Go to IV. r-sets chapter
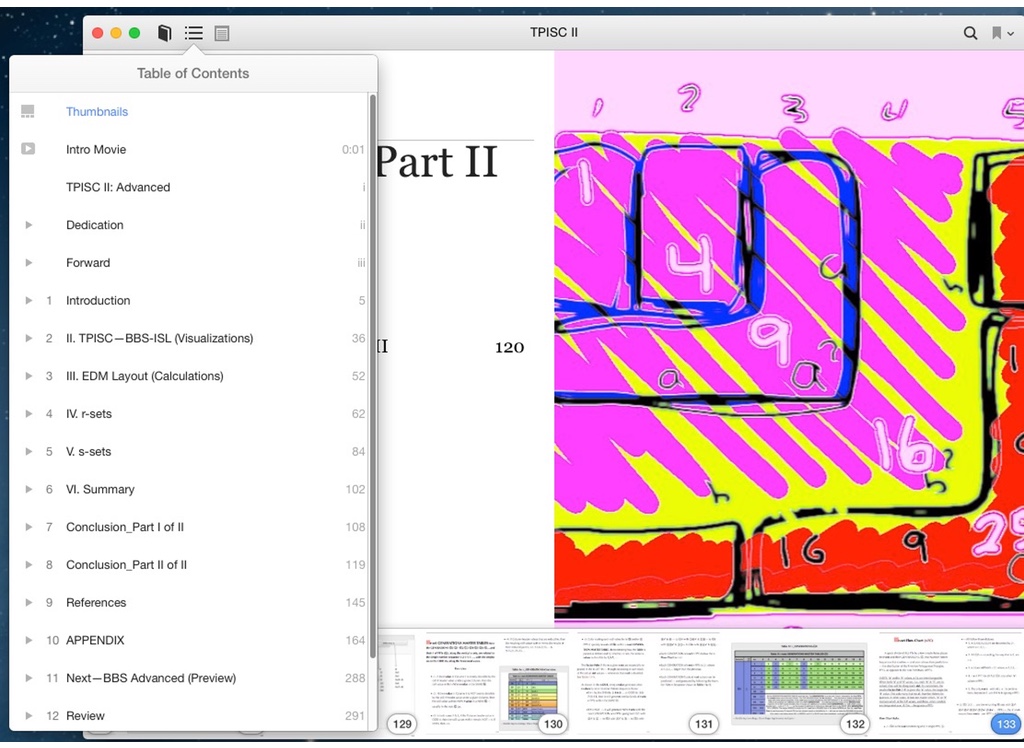 tap(89, 414)
